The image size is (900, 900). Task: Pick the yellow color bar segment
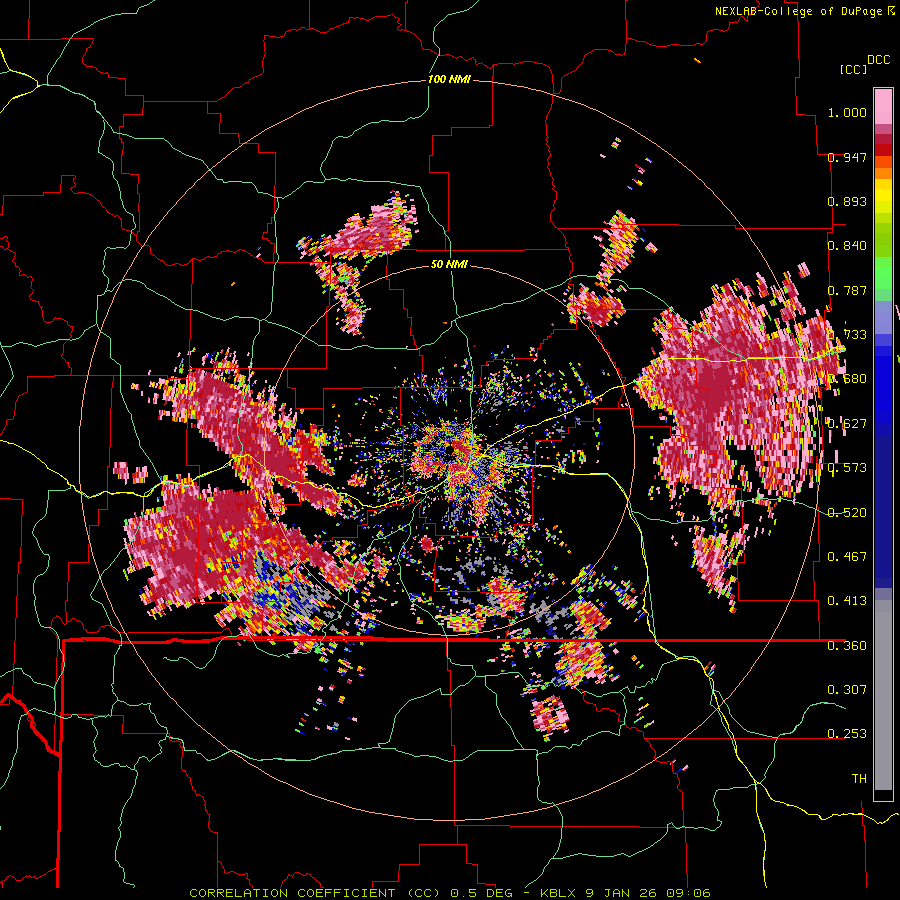point(883,196)
